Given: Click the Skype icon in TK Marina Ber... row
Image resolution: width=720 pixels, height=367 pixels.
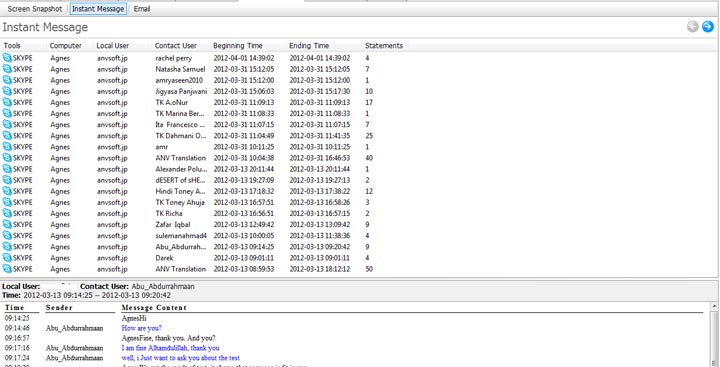Looking at the screenshot, I should click(x=7, y=113).
